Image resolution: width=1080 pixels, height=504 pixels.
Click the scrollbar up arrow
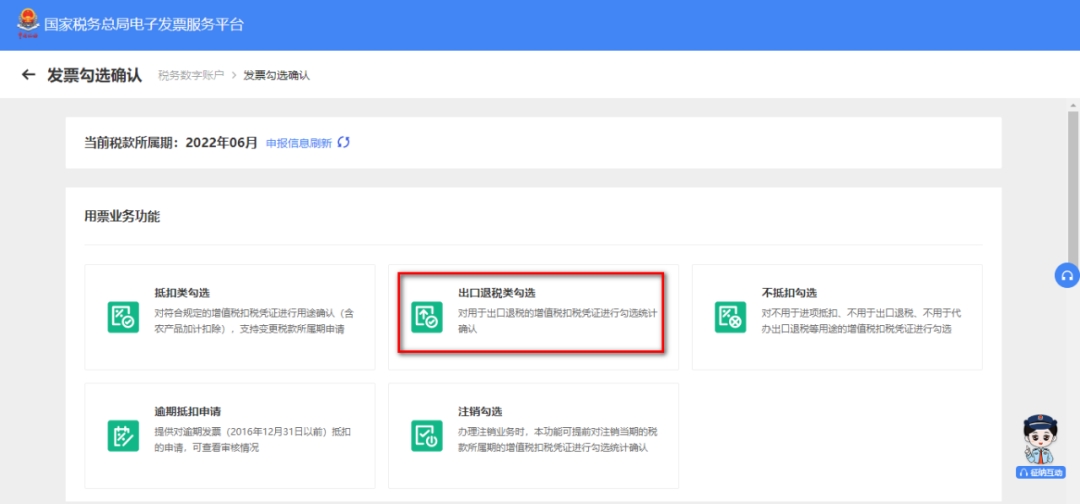pyautogui.click(x=1073, y=103)
